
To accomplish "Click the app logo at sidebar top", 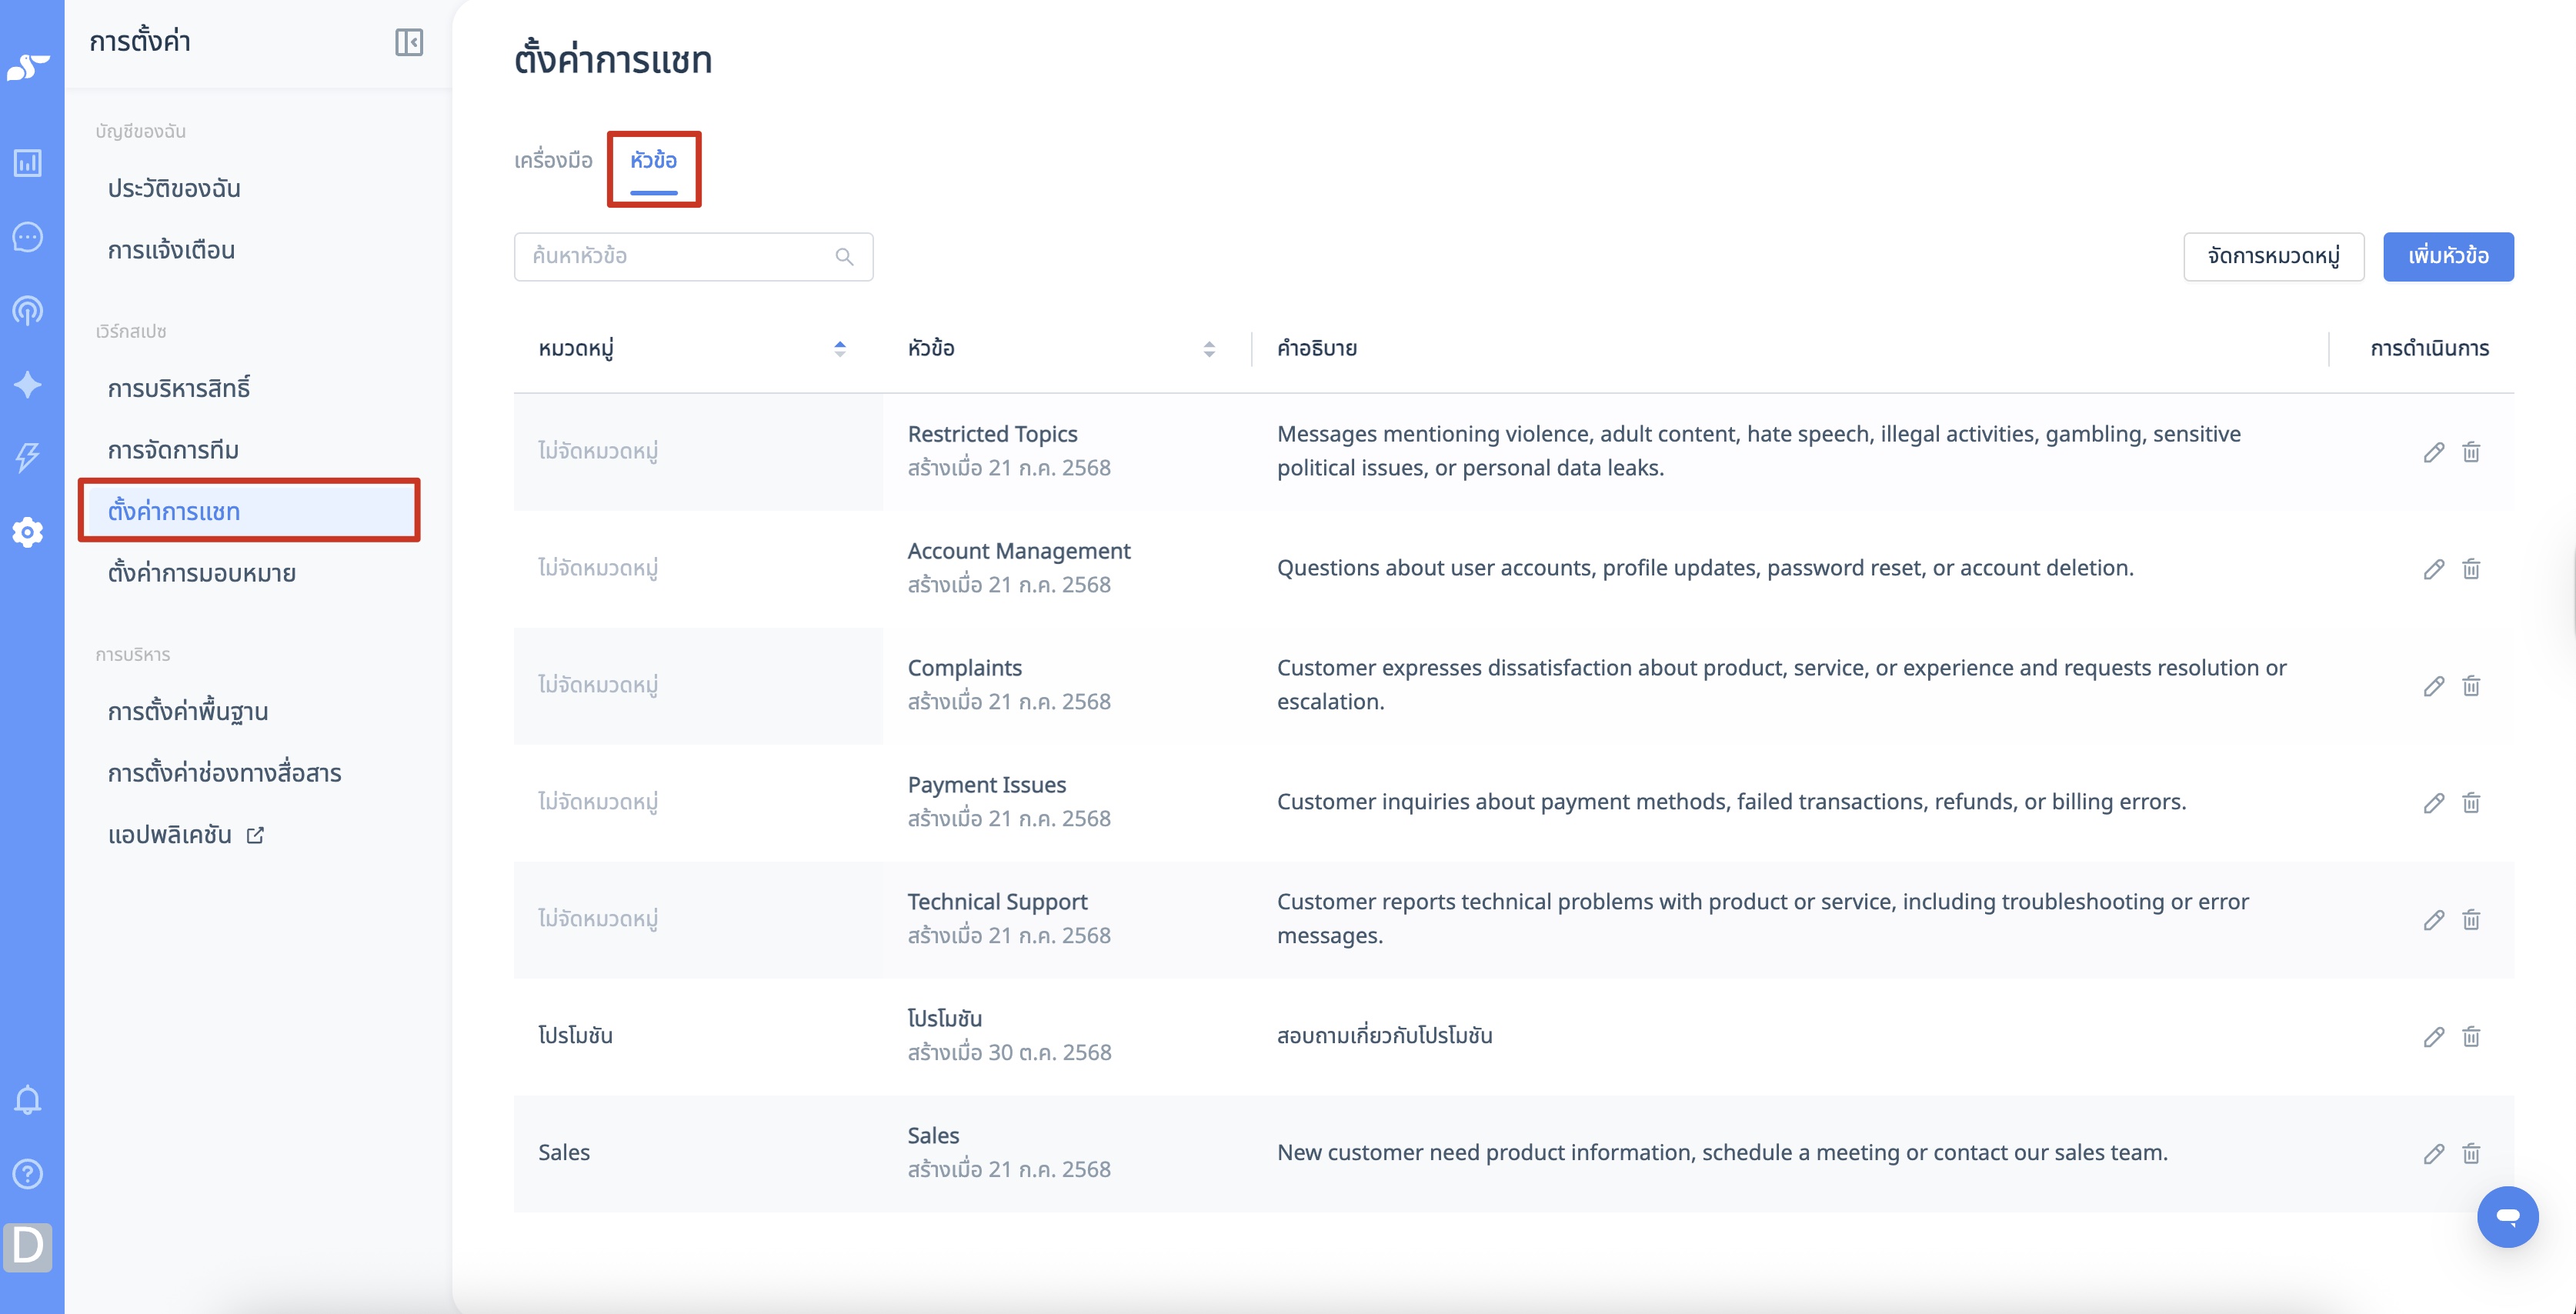I will pos(28,67).
